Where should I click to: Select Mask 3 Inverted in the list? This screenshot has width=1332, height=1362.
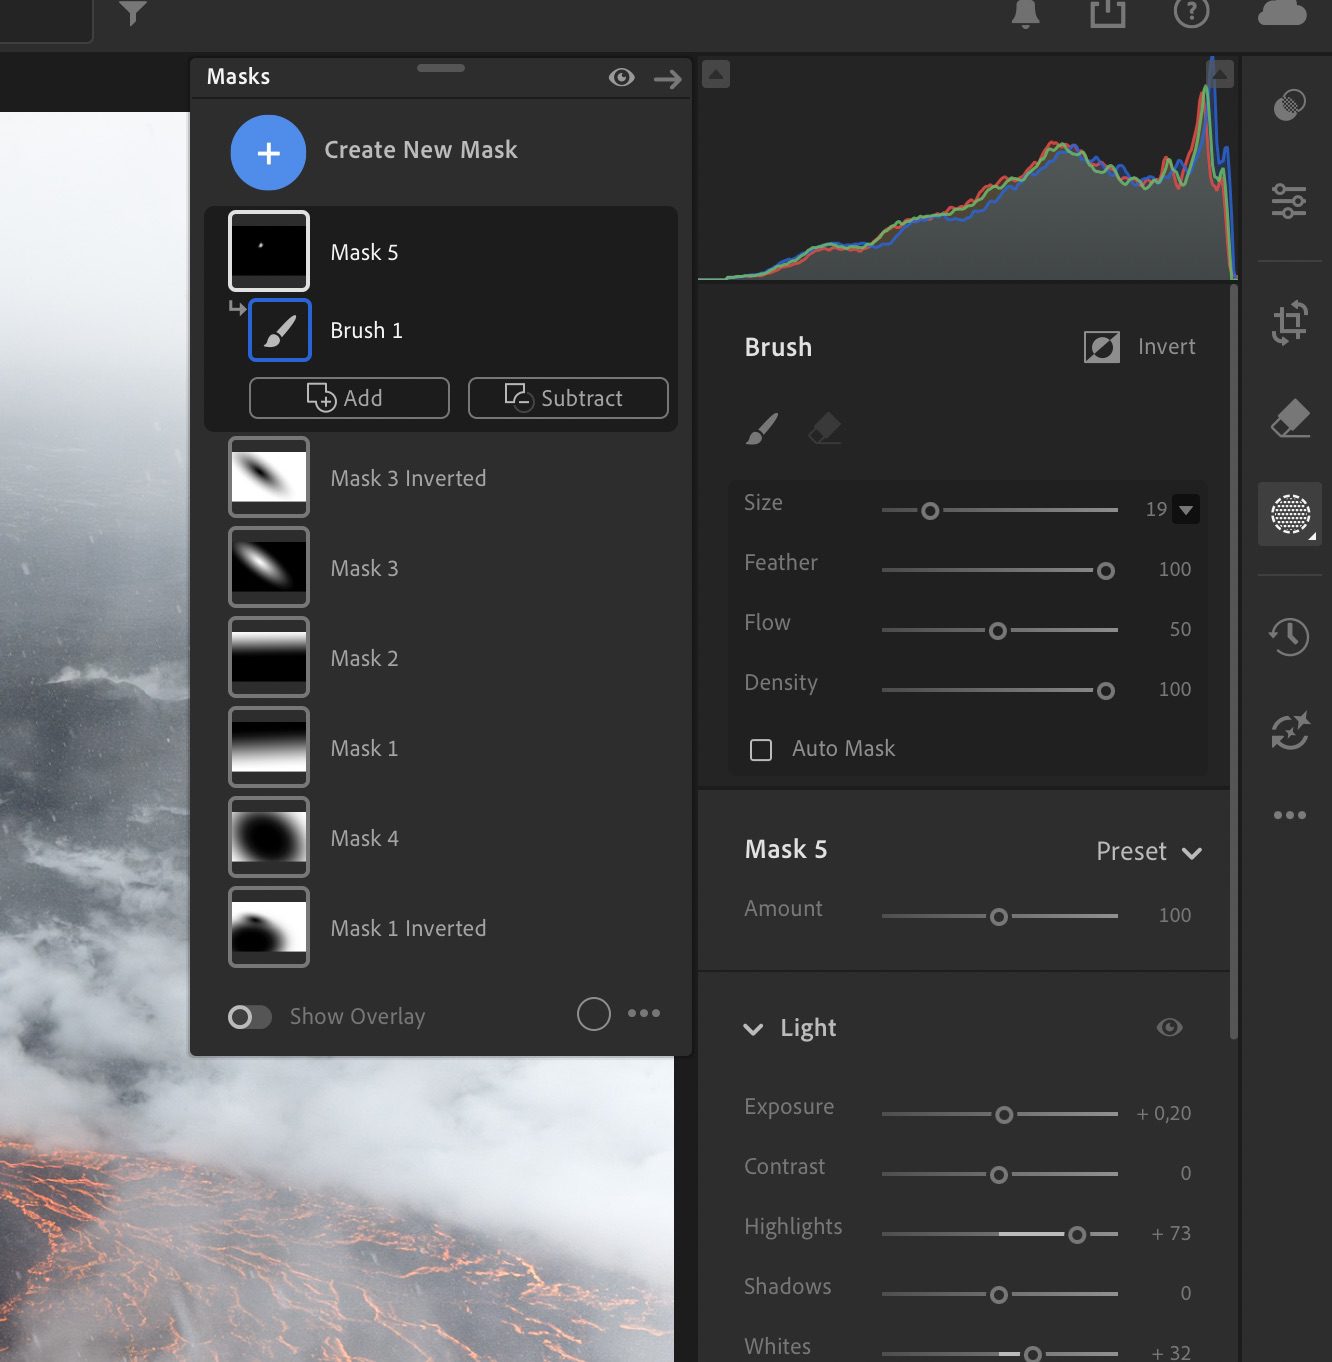[408, 478]
